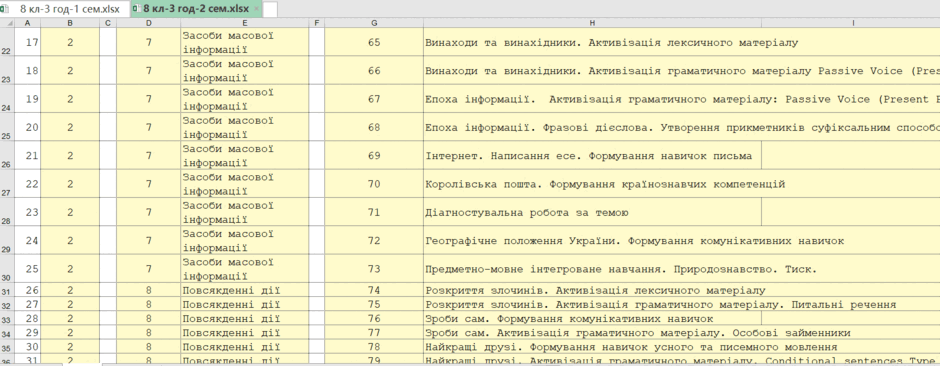Image resolution: width=940 pixels, height=366 pixels.
Task: Click cell containing number 20 in column A
Action: [x=29, y=127]
